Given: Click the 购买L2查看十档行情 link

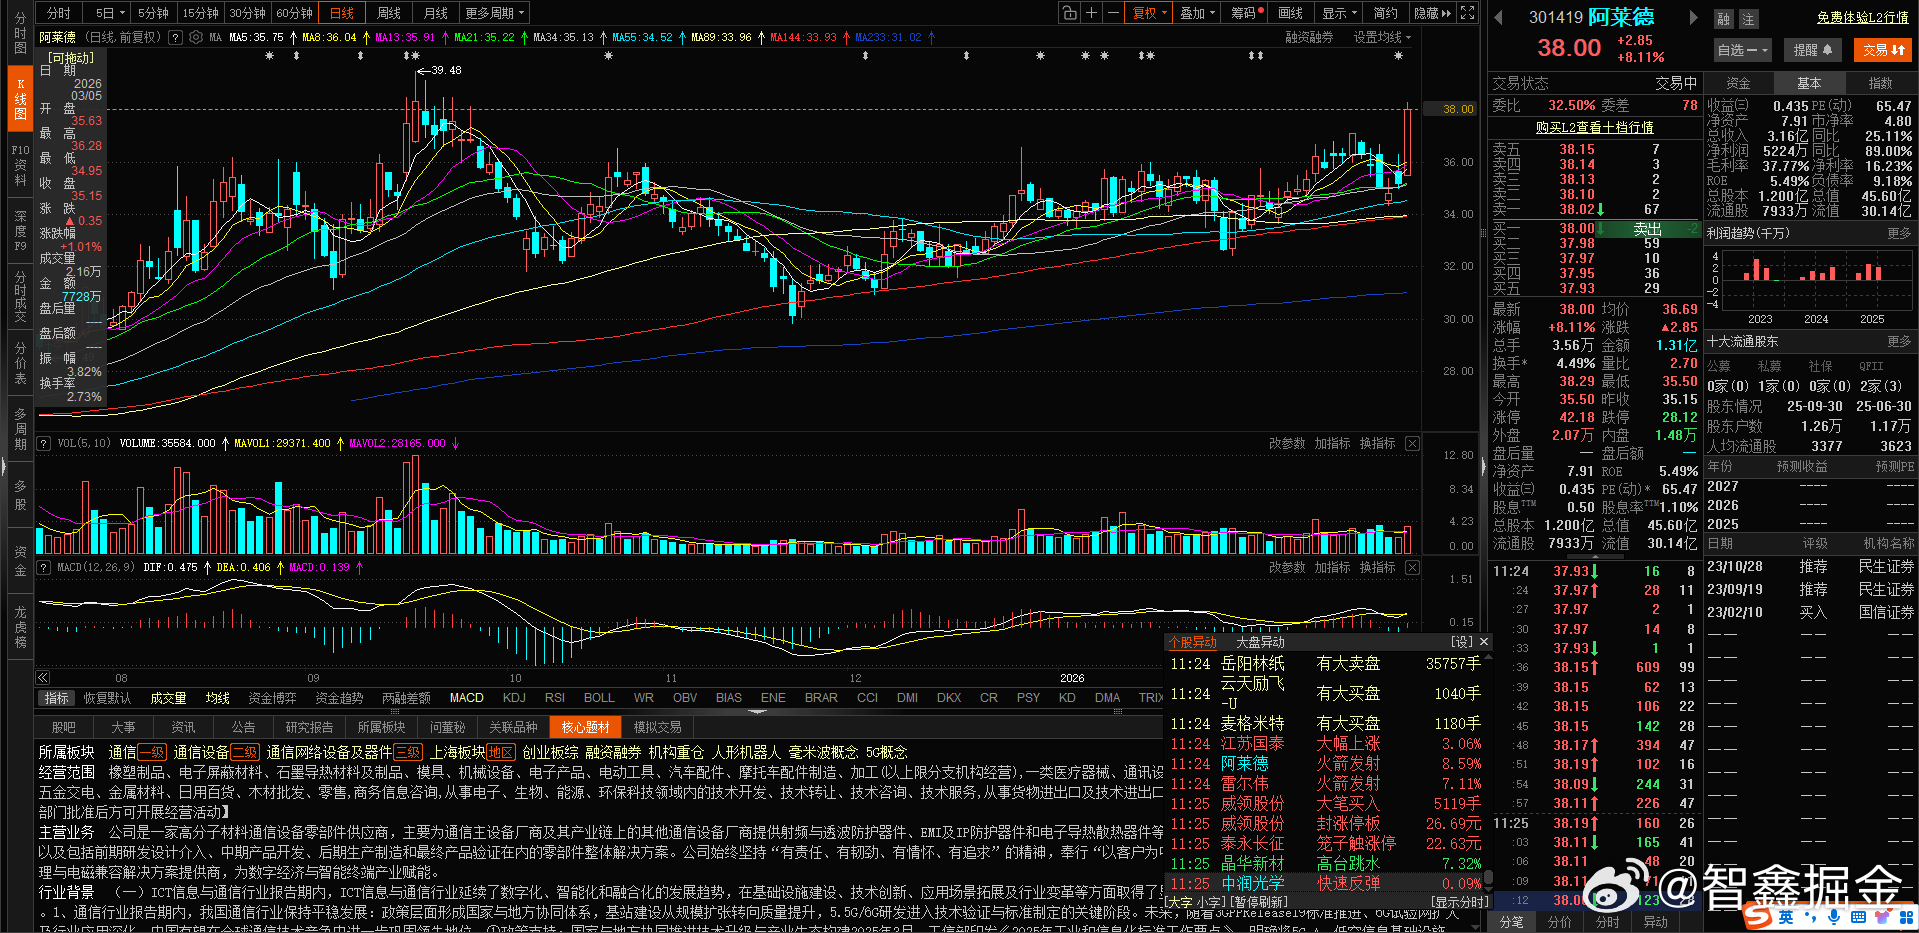Looking at the screenshot, I should 1595,127.
